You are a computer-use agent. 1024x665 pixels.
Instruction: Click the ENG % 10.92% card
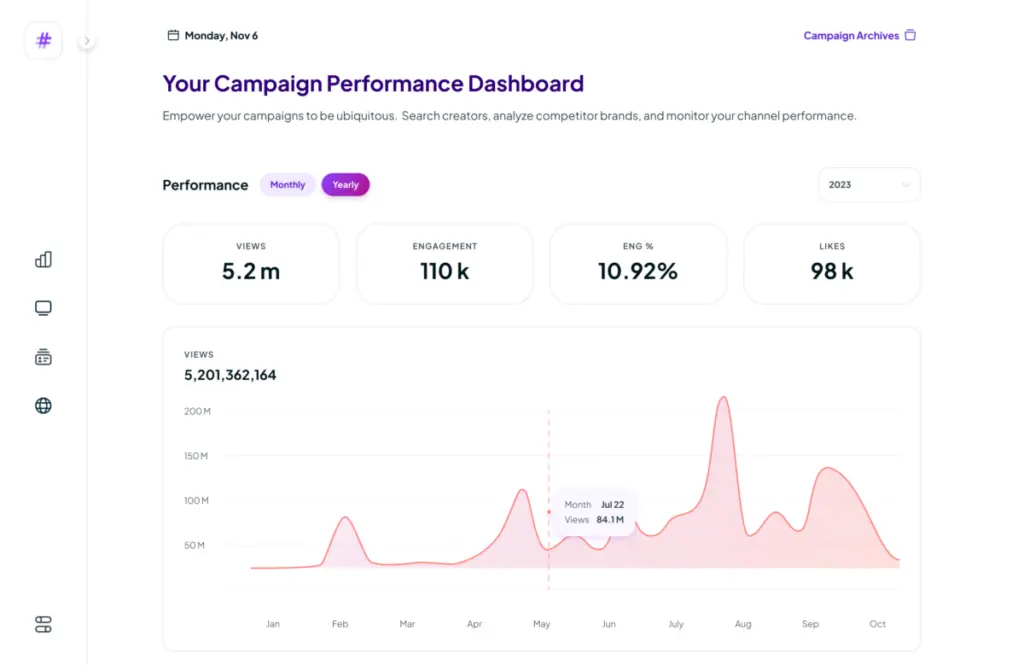click(x=638, y=263)
